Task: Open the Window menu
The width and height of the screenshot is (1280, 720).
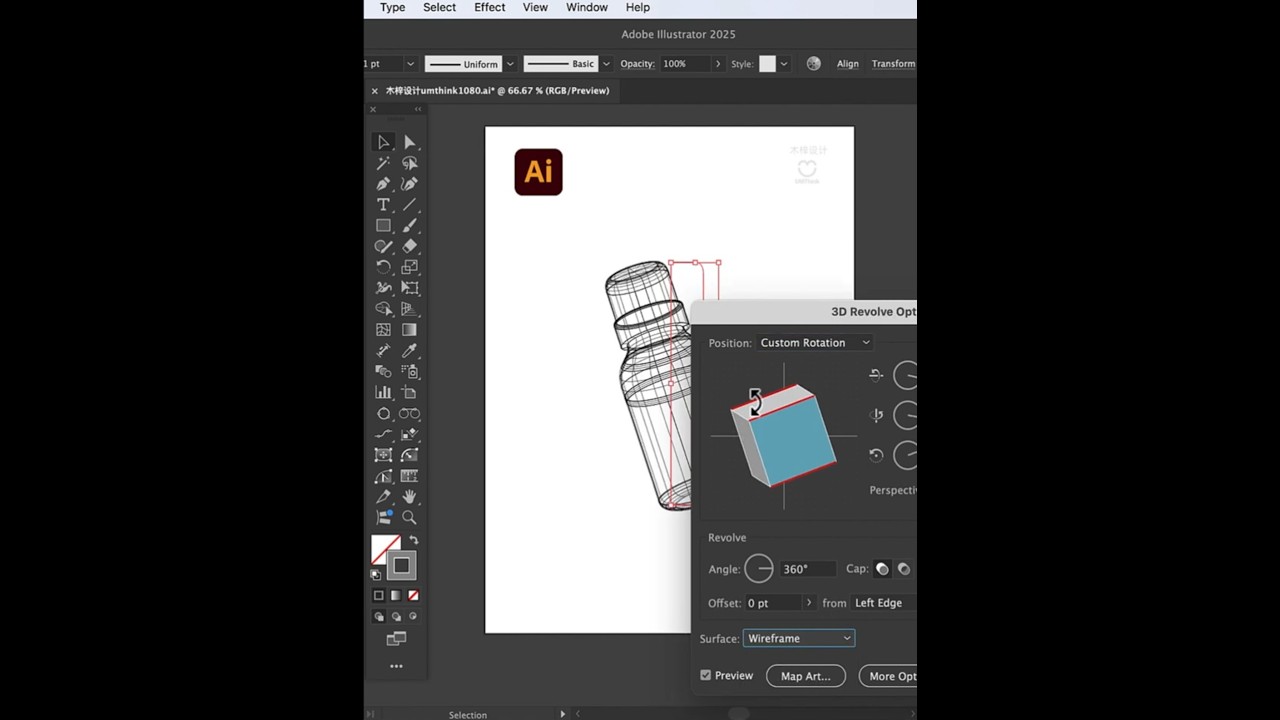Action: pyautogui.click(x=587, y=7)
